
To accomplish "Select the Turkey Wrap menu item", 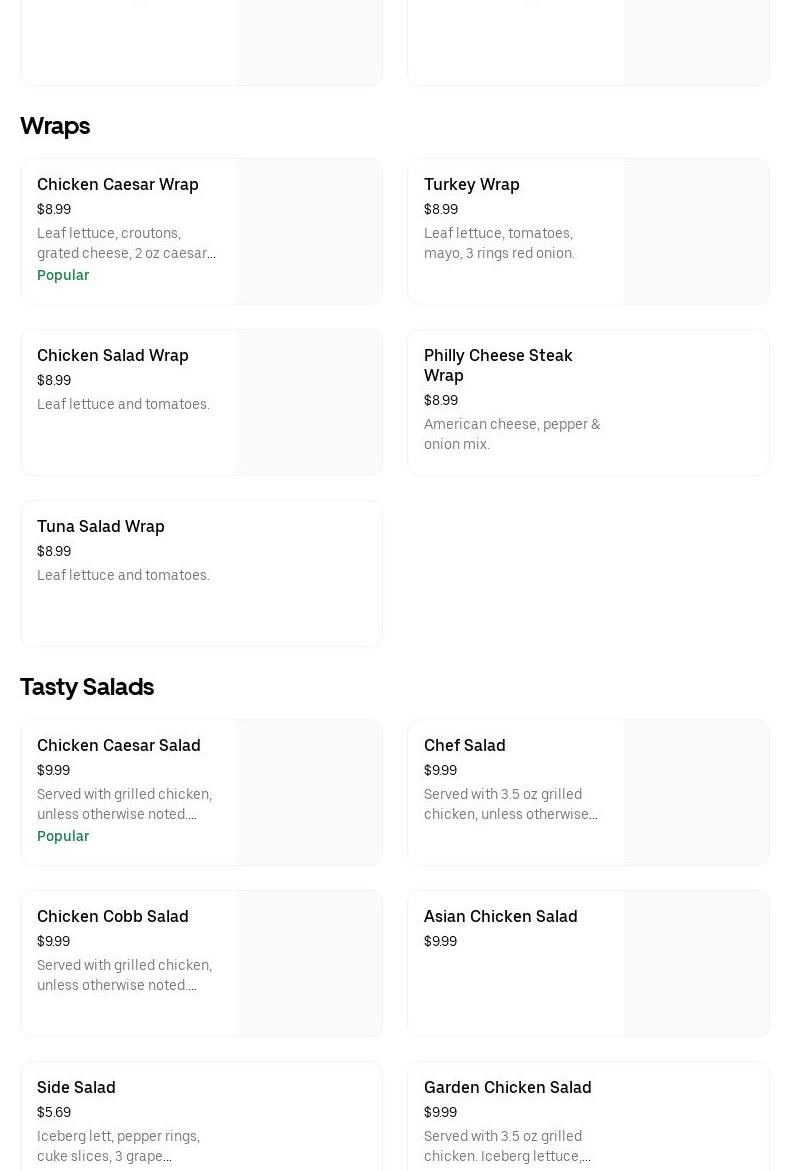I will pyautogui.click(x=471, y=185).
